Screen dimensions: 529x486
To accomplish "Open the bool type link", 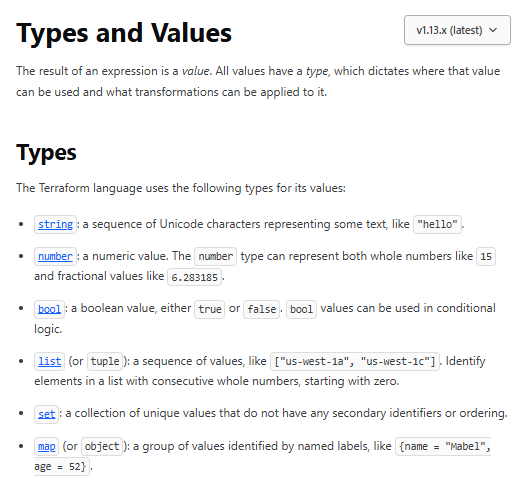I will 49,309.
